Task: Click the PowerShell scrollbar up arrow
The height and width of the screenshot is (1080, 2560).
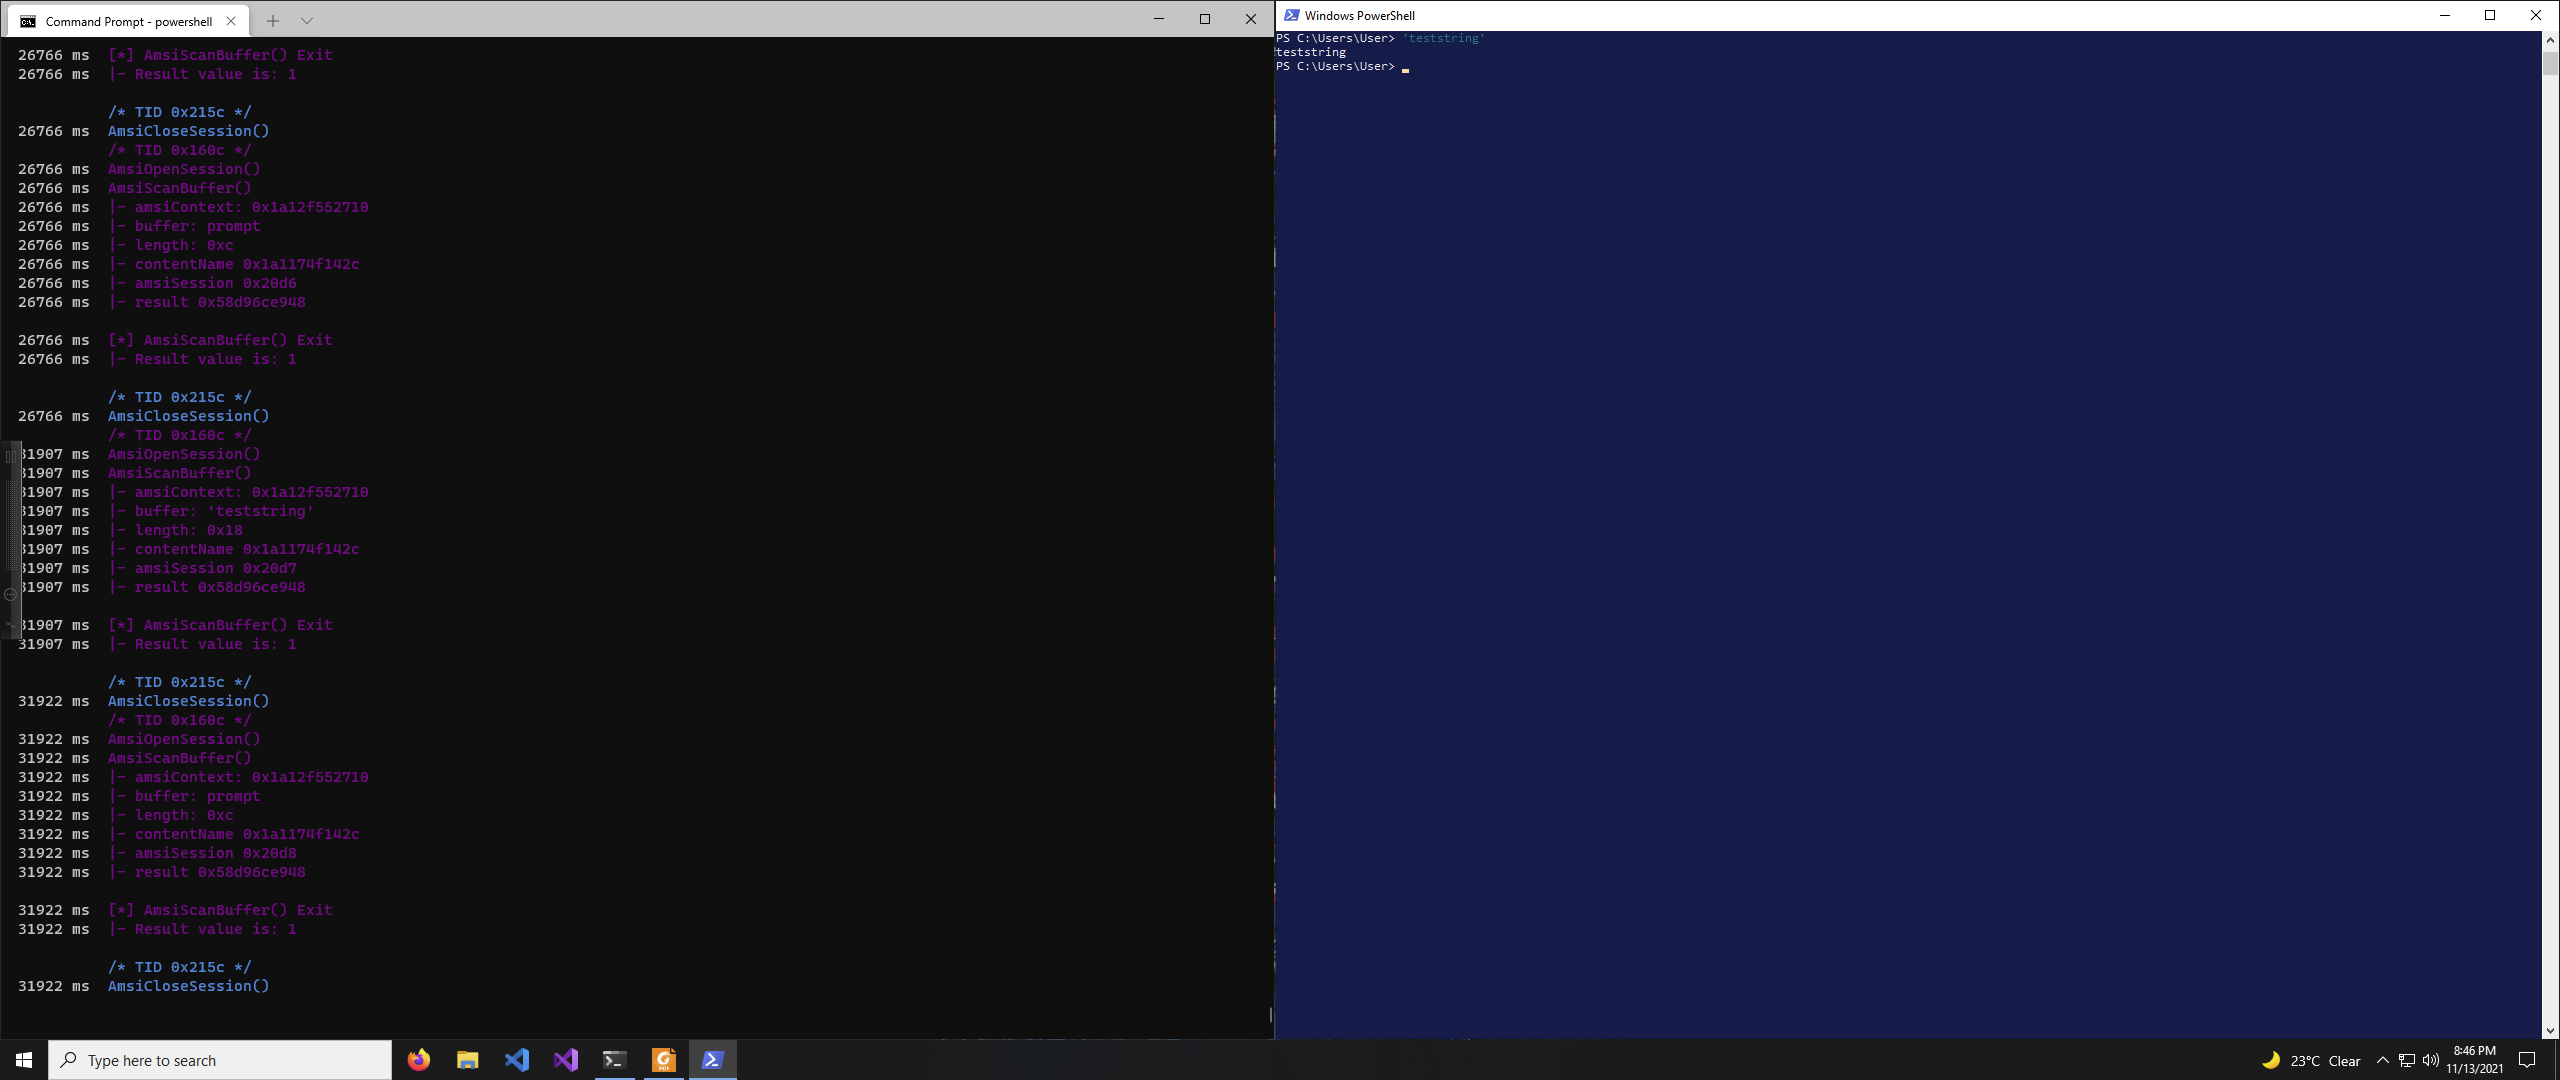Action: click(2550, 40)
